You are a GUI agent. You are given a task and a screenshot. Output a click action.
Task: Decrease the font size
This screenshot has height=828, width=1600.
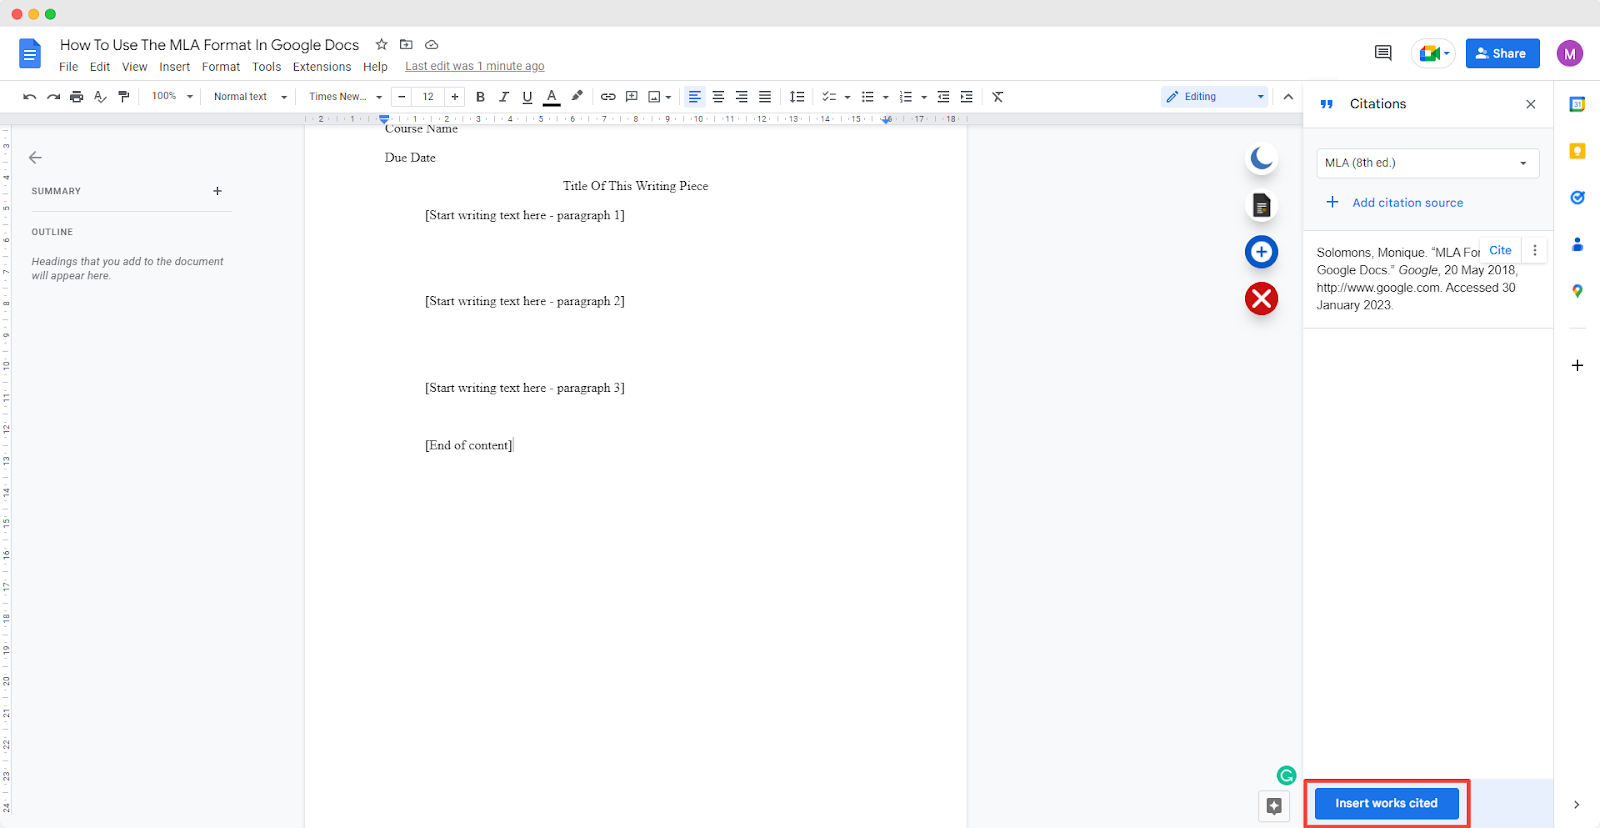(402, 97)
